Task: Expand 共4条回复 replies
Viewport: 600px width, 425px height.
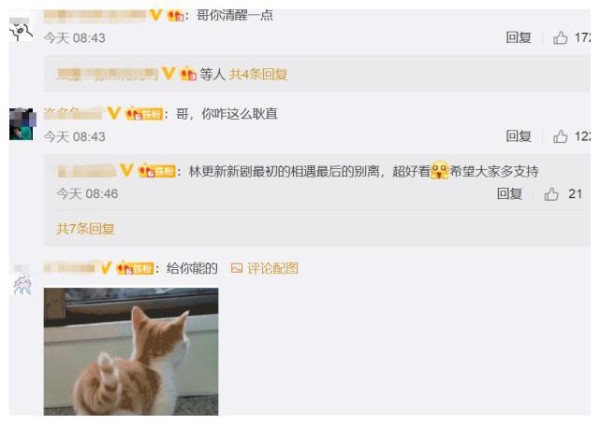Action: pyautogui.click(x=258, y=74)
